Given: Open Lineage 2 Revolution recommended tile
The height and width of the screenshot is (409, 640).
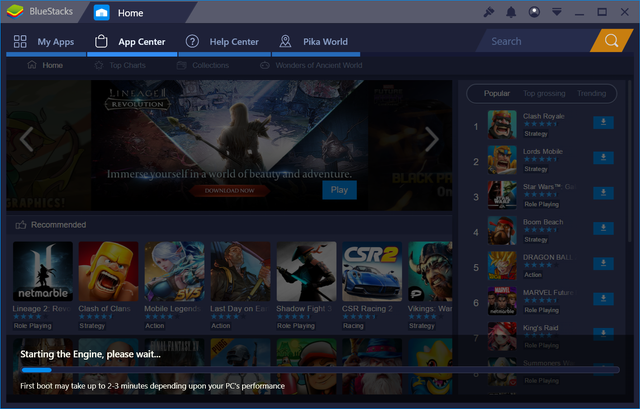Looking at the screenshot, I should point(42,271).
